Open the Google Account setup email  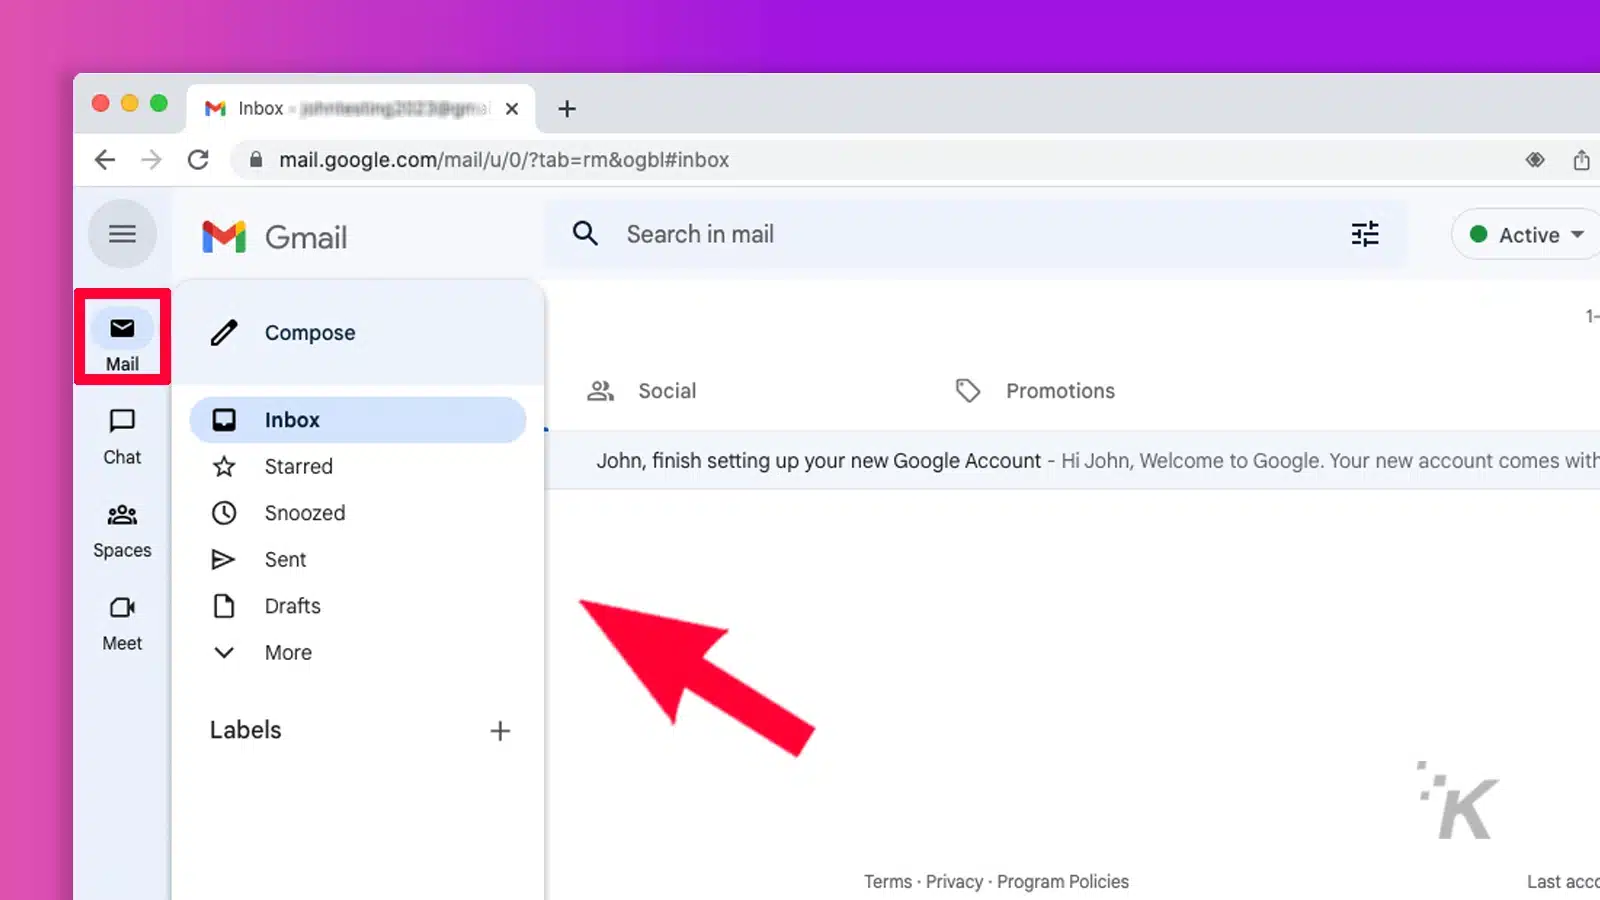[x=1073, y=461]
